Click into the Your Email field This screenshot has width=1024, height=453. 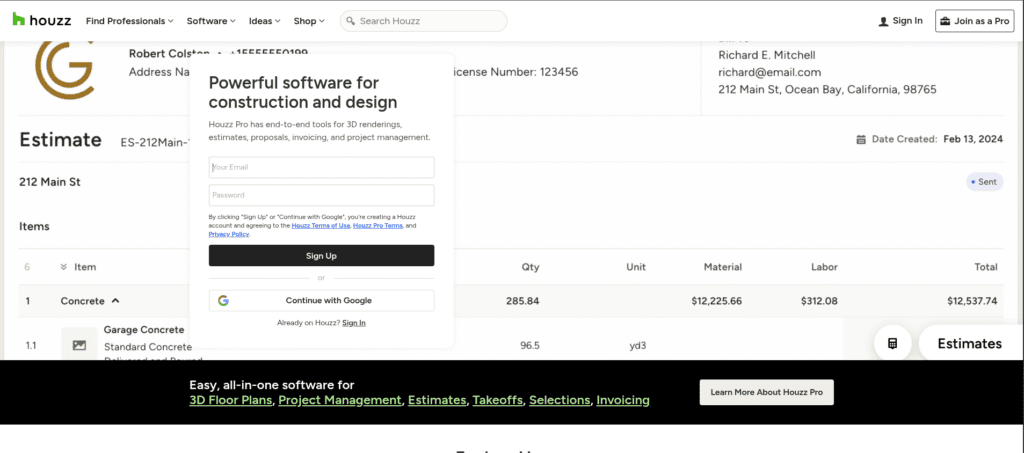[321, 167]
